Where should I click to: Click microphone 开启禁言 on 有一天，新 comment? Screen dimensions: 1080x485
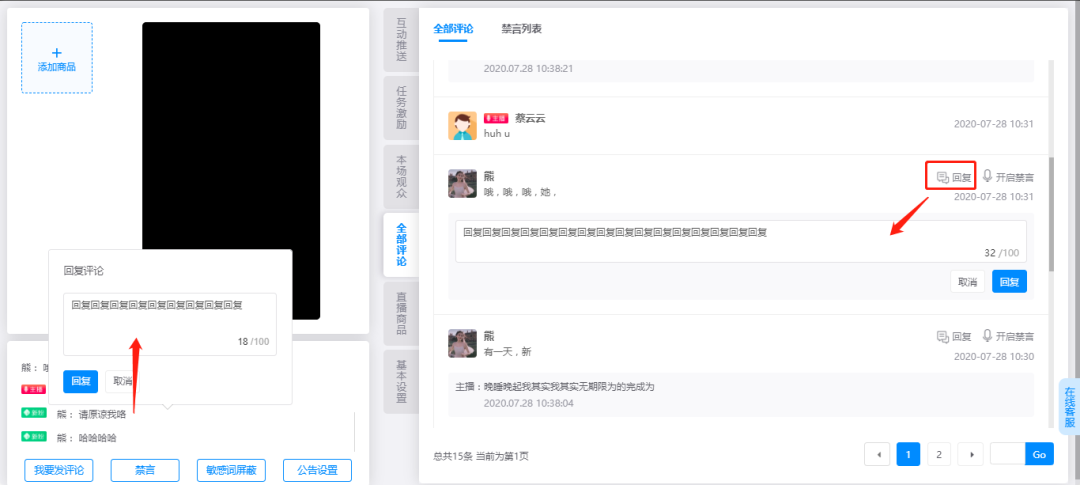pyautogui.click(x=1008, y=336)
